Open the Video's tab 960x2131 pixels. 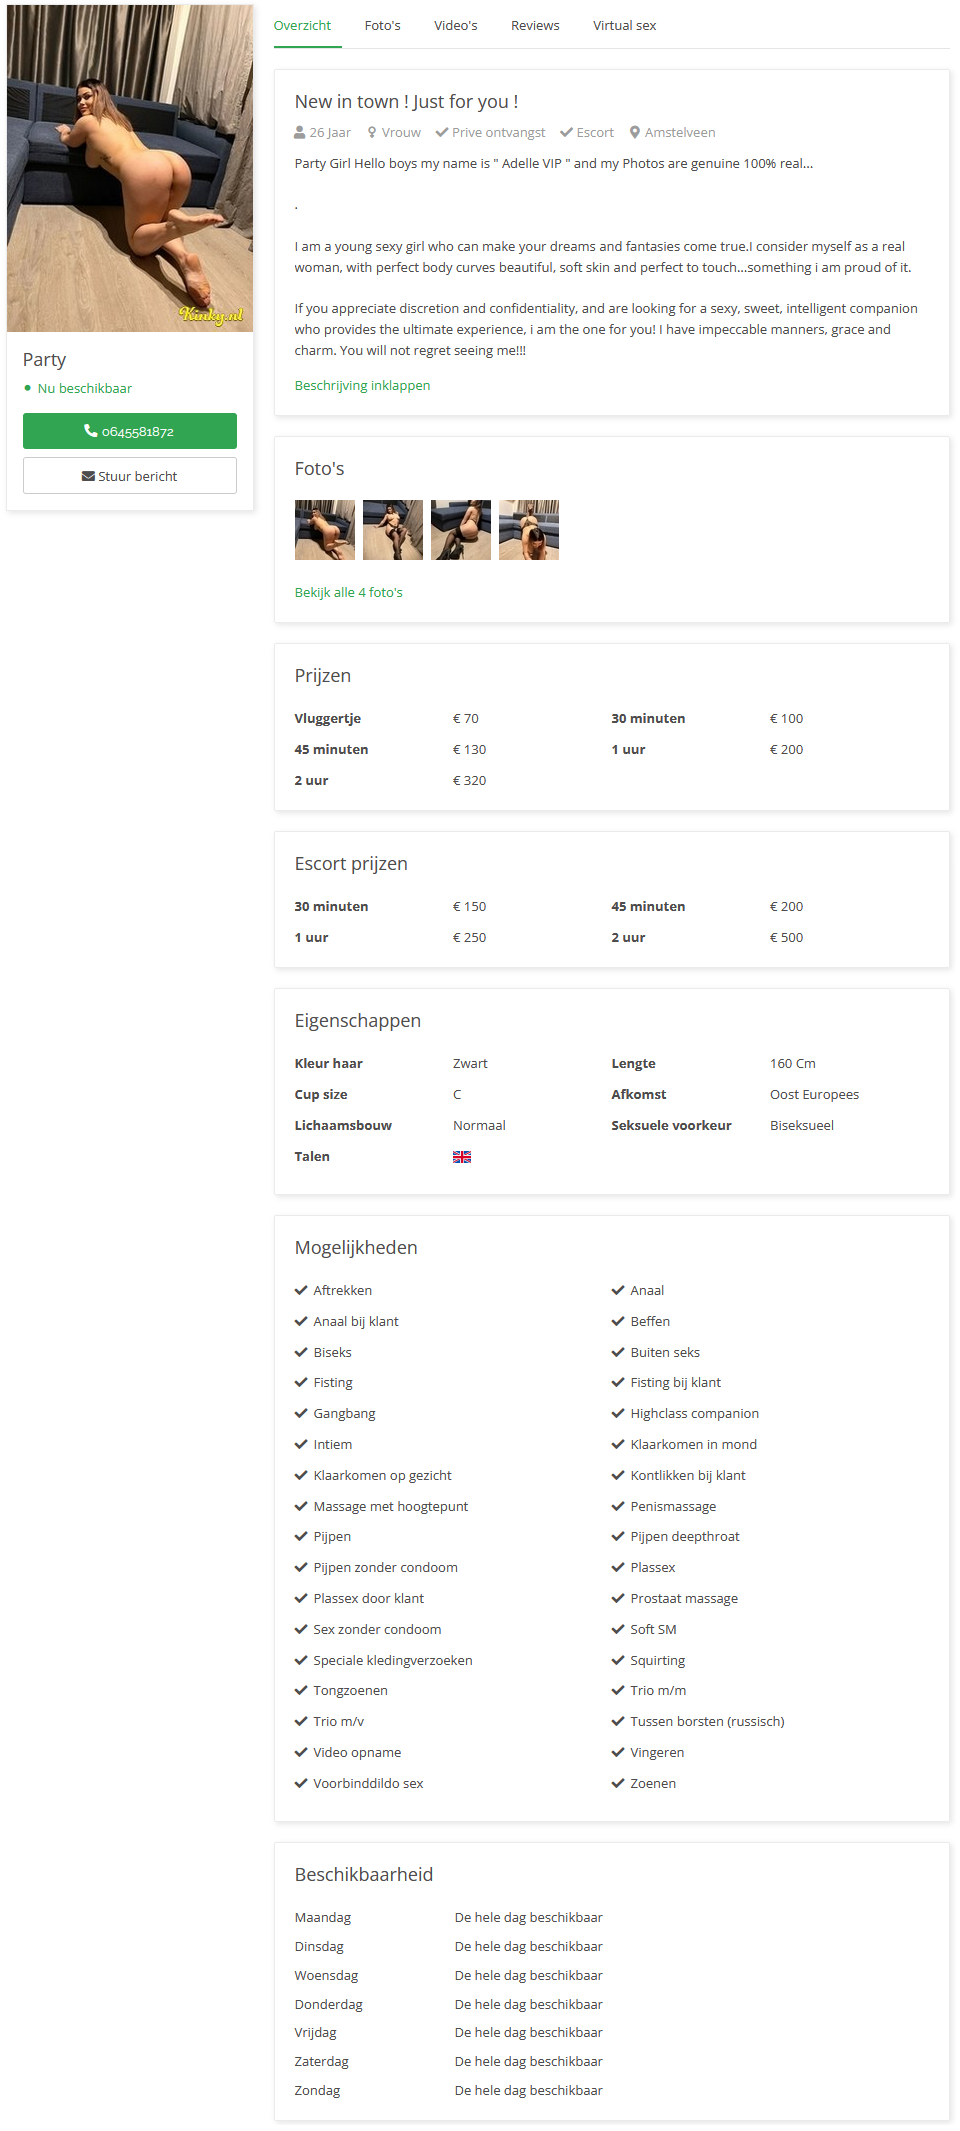(455, 25)
